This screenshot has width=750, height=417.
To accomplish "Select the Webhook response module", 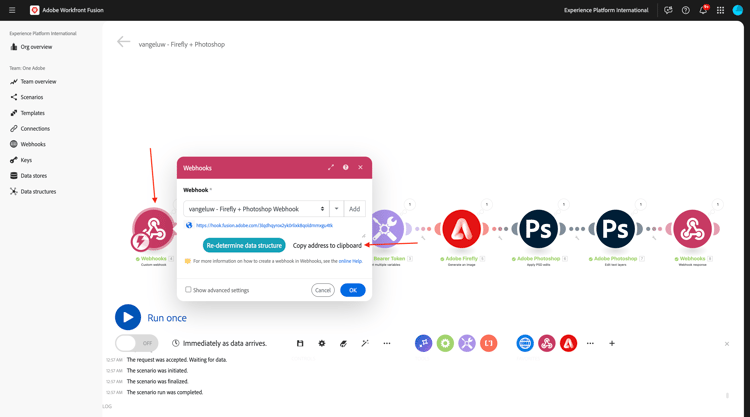I will 692,229.
